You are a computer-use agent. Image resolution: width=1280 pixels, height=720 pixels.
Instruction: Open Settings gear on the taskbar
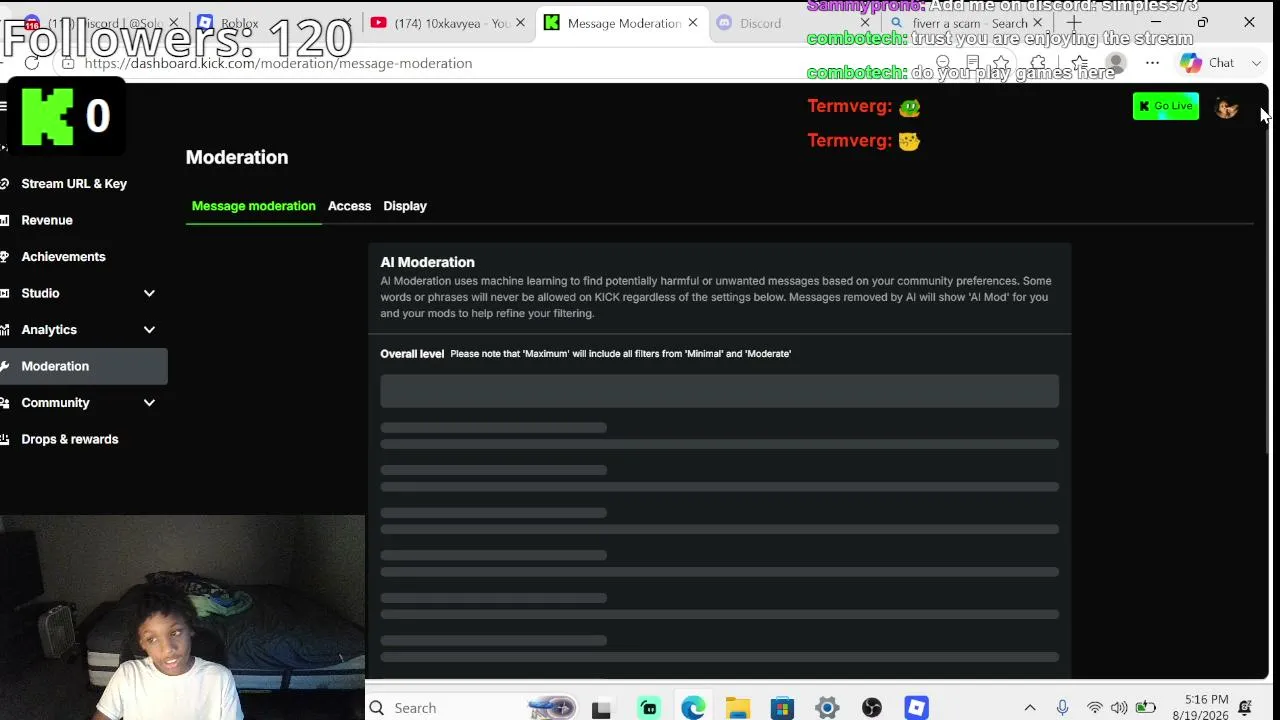[x=827, y=709]
